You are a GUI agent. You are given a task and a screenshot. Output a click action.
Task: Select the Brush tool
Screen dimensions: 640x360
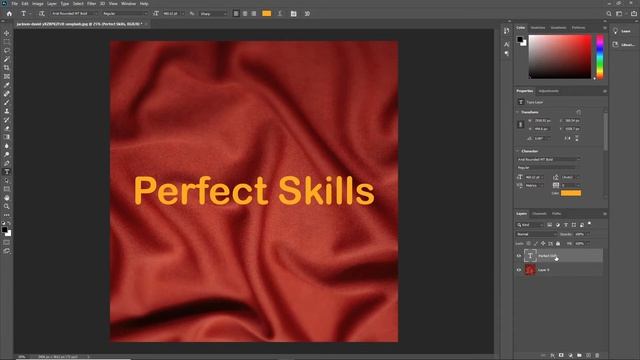(7, 102)
